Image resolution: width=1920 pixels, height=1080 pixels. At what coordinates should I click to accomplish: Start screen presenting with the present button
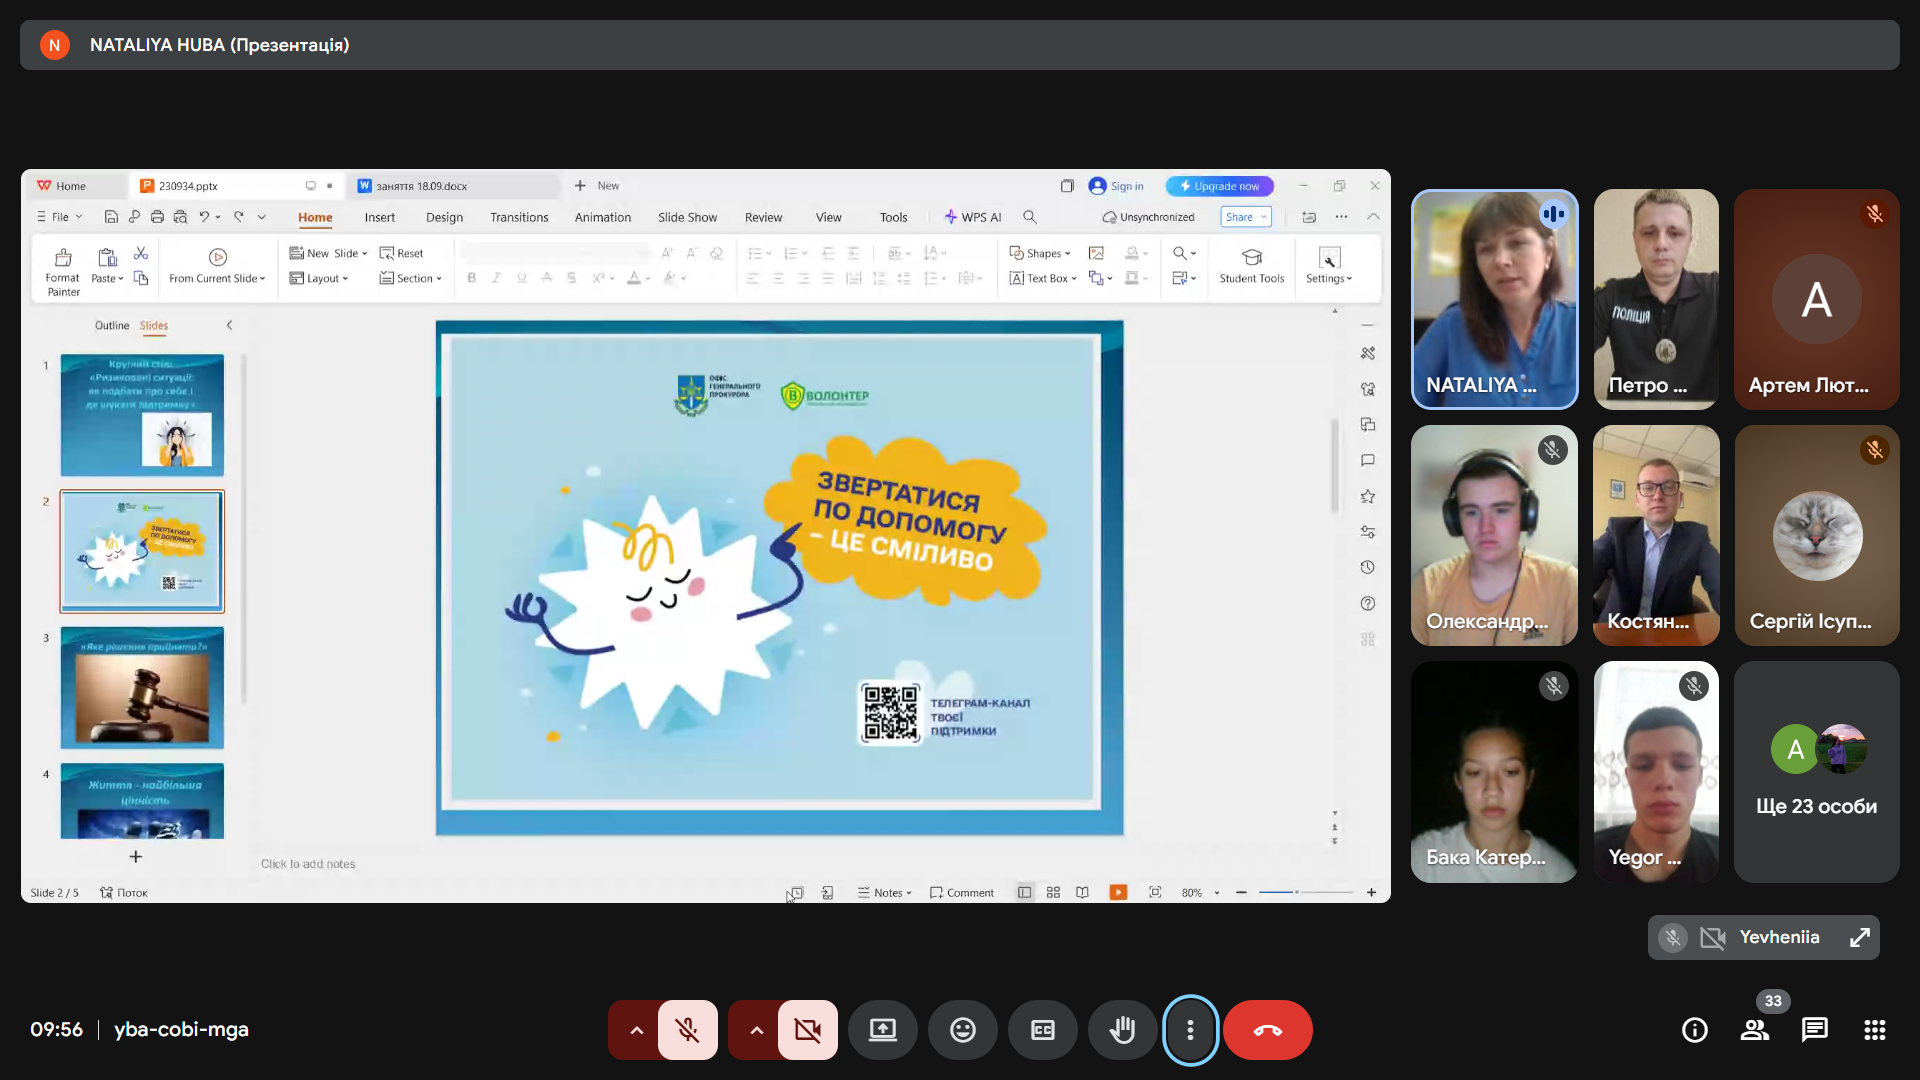[x=882, y=1030]
